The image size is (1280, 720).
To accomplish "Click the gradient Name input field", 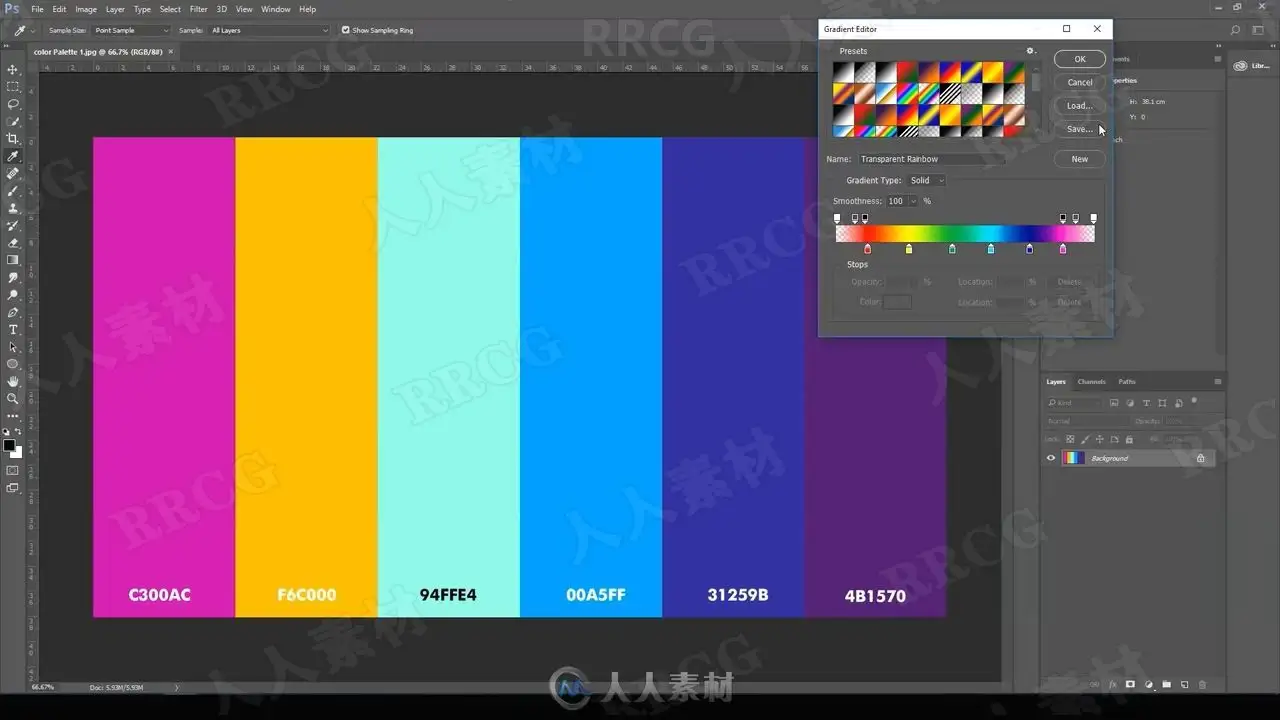I will tap(932, 159).
